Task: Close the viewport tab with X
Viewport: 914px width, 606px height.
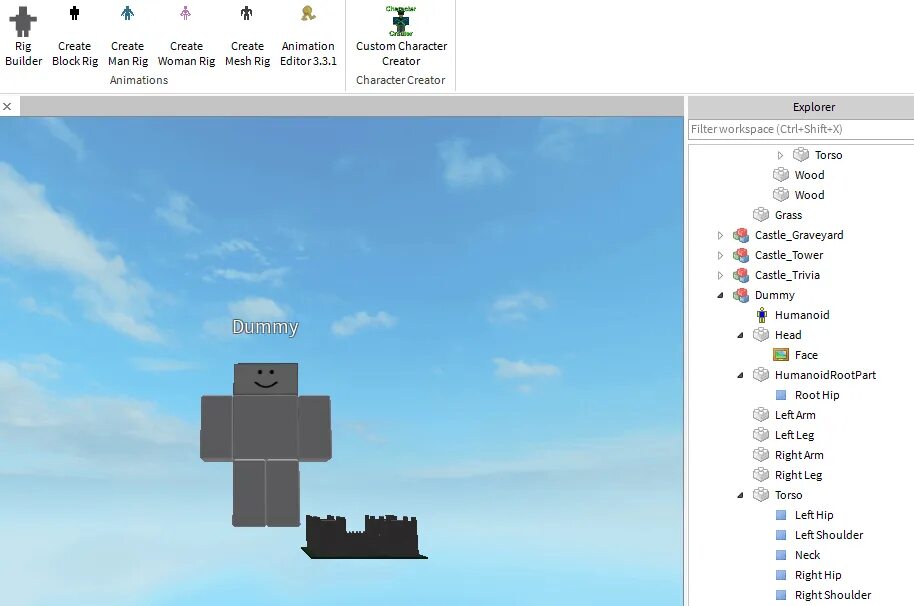Action: [x=7, y=107]
